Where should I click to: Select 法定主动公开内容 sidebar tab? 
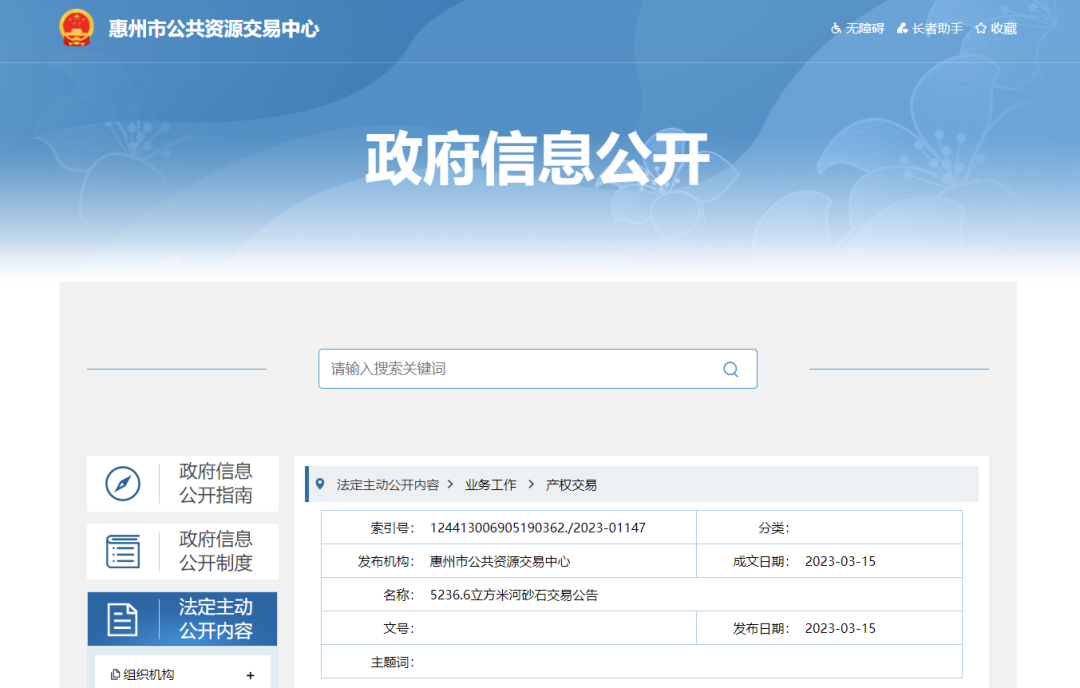215,619
